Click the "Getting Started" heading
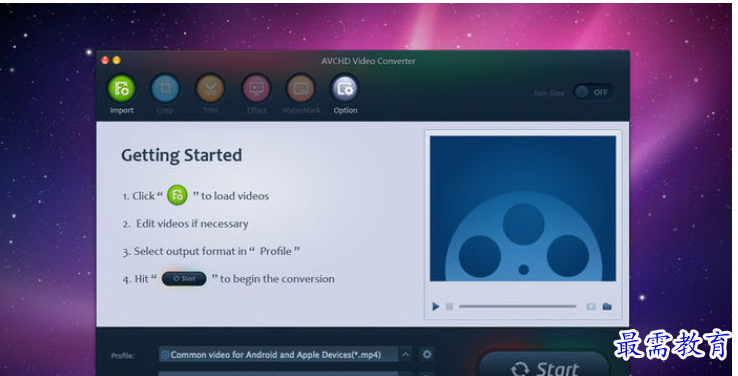The height and width of the screenshot is (376, 738). pyautogui.click(x=182, y=156)
